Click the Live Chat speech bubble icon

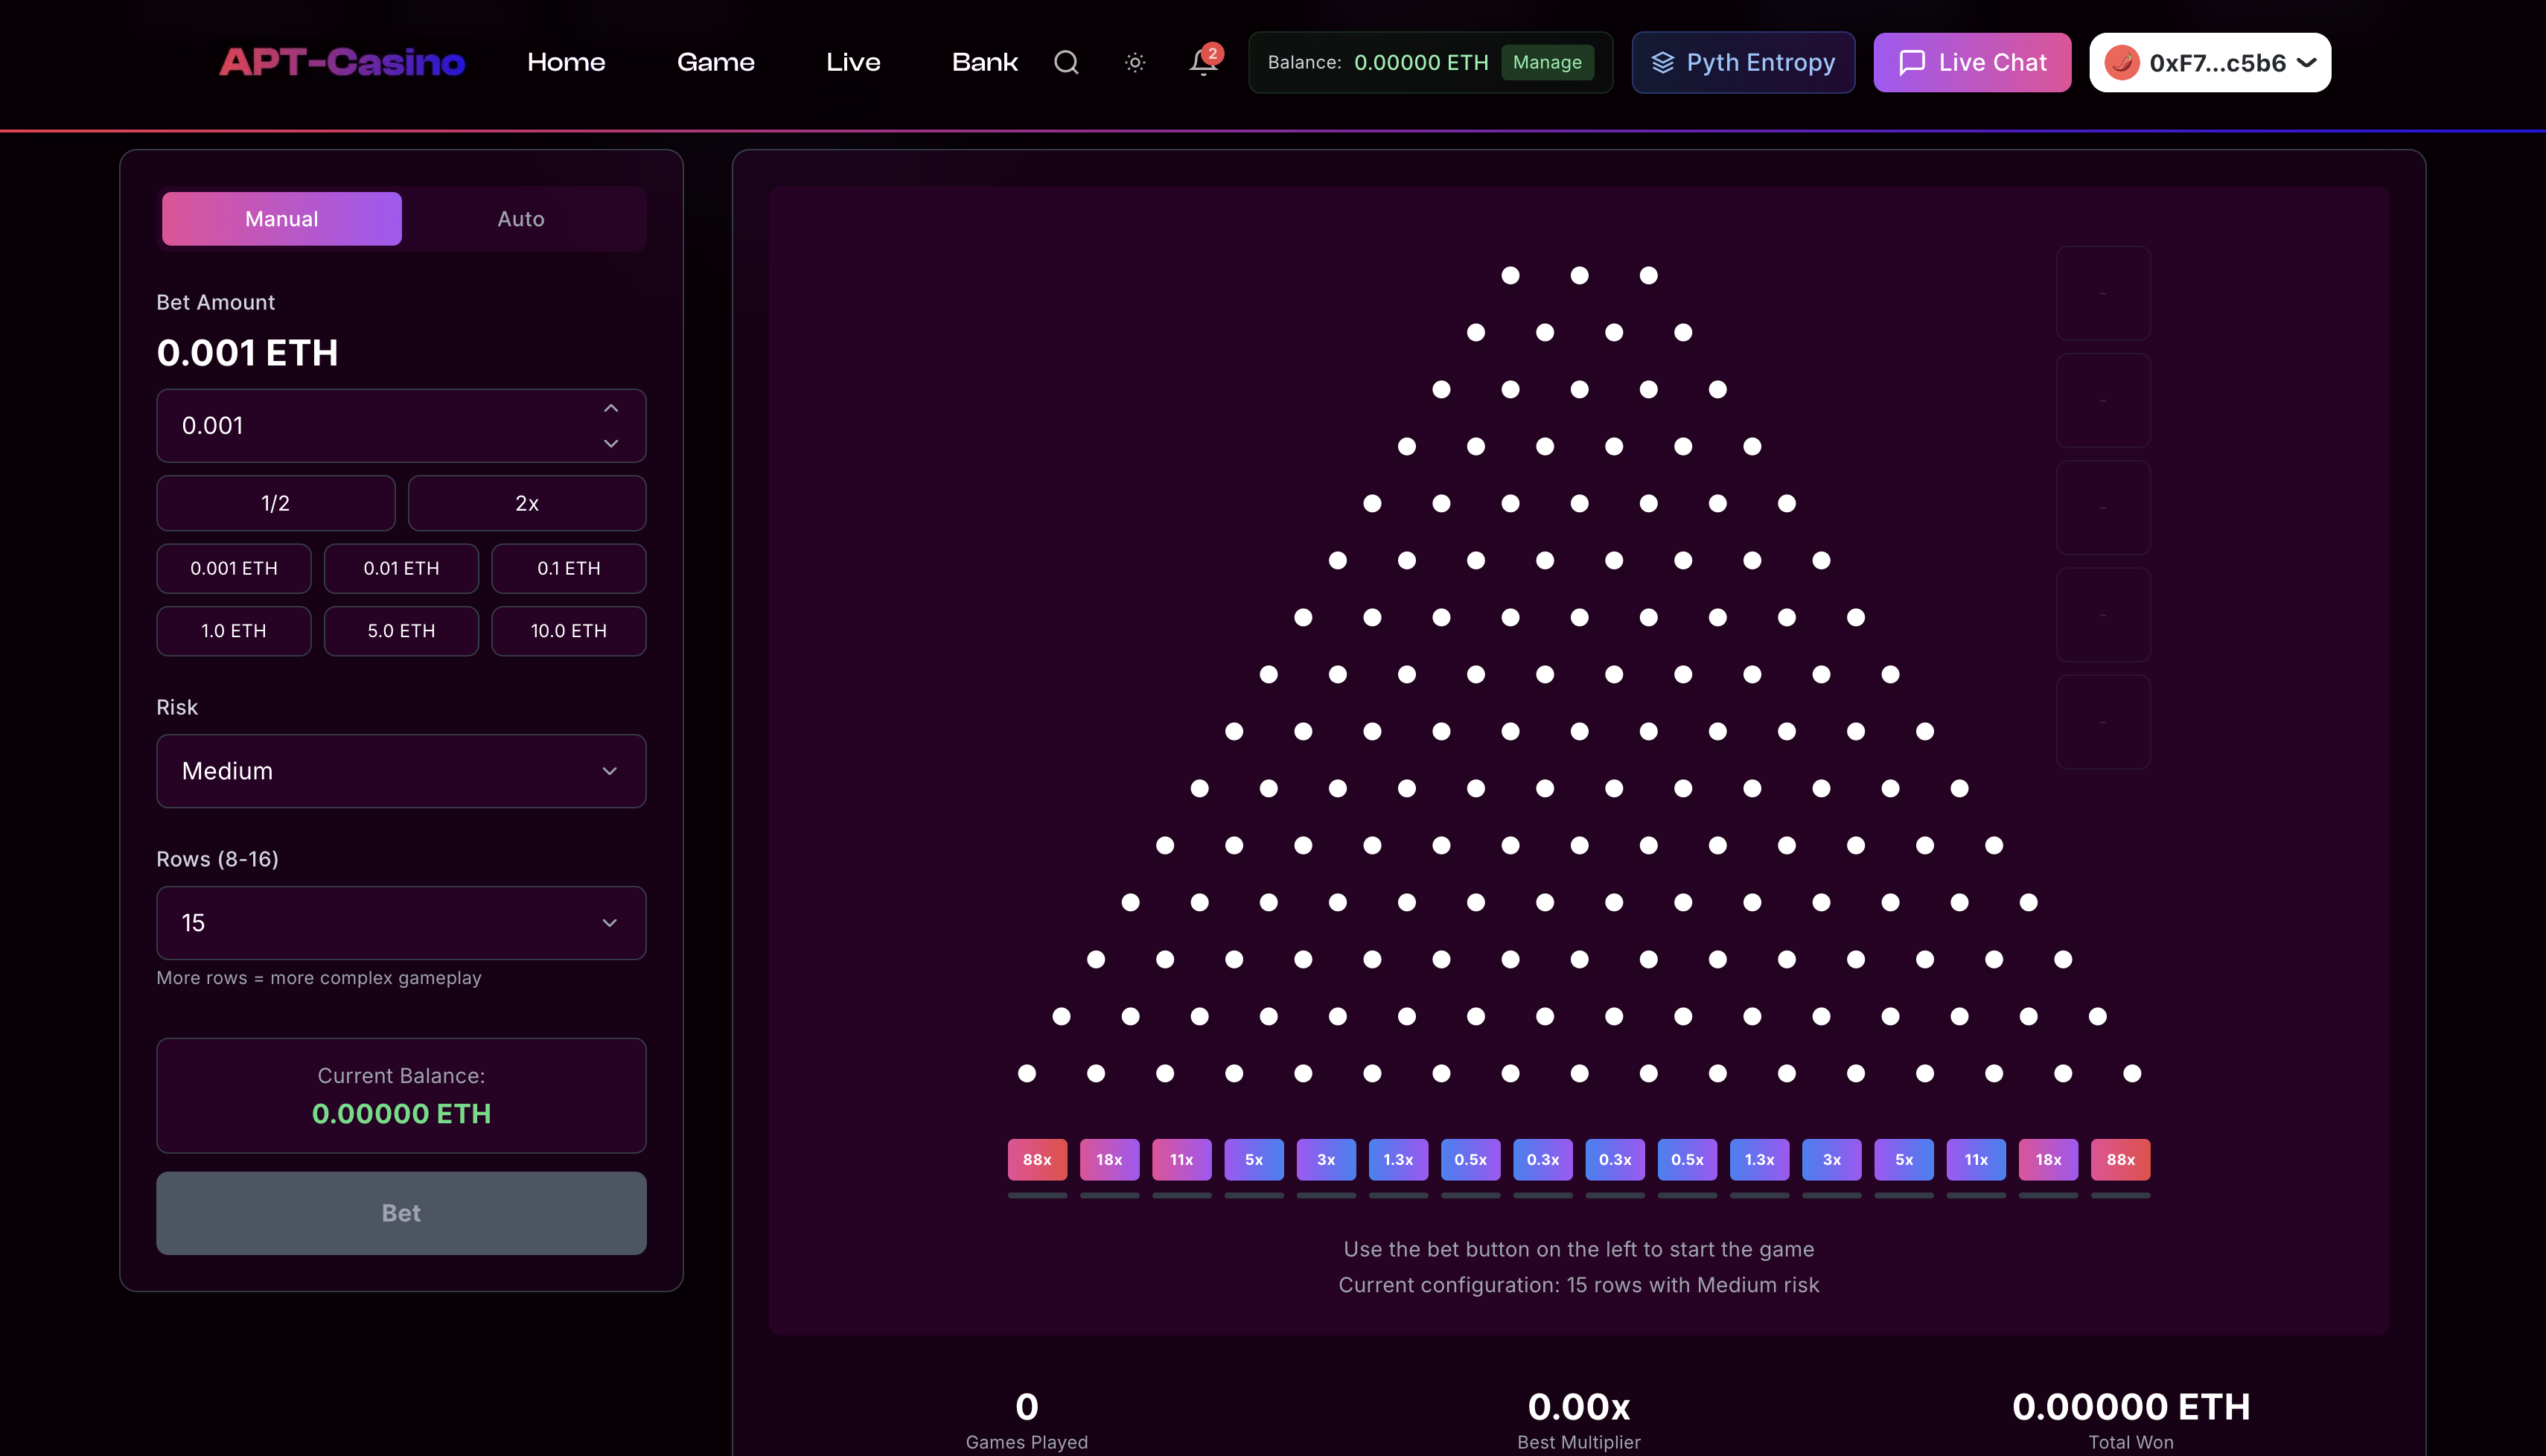(x=1912, y=62)
